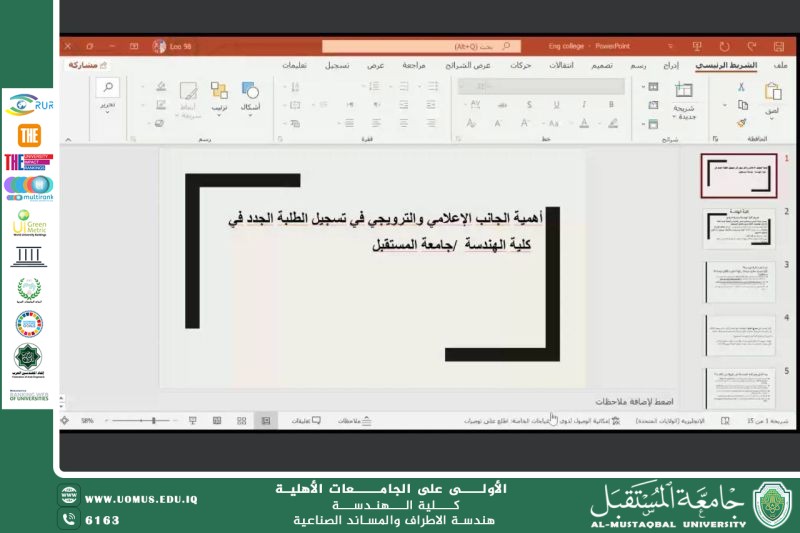
Task: Toggle Normal view button in status bar
Action: click(265, 421)
